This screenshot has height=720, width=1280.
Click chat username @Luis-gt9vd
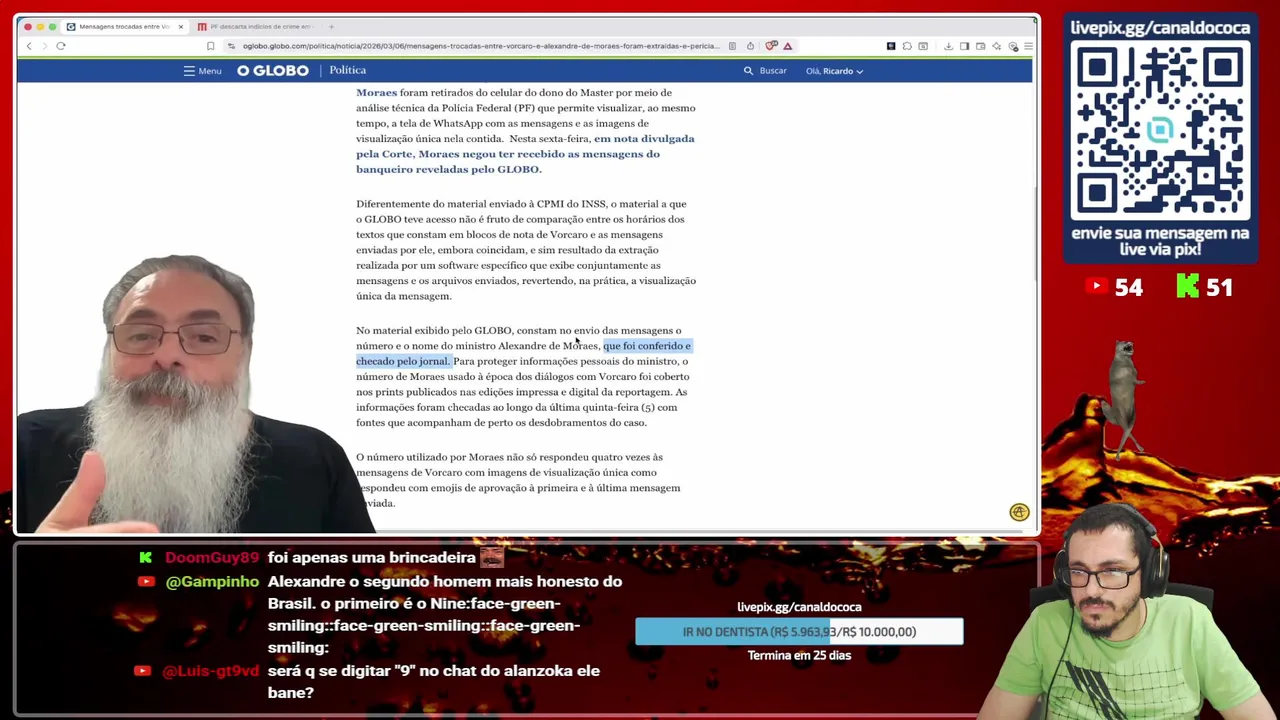tap(212, 671)
